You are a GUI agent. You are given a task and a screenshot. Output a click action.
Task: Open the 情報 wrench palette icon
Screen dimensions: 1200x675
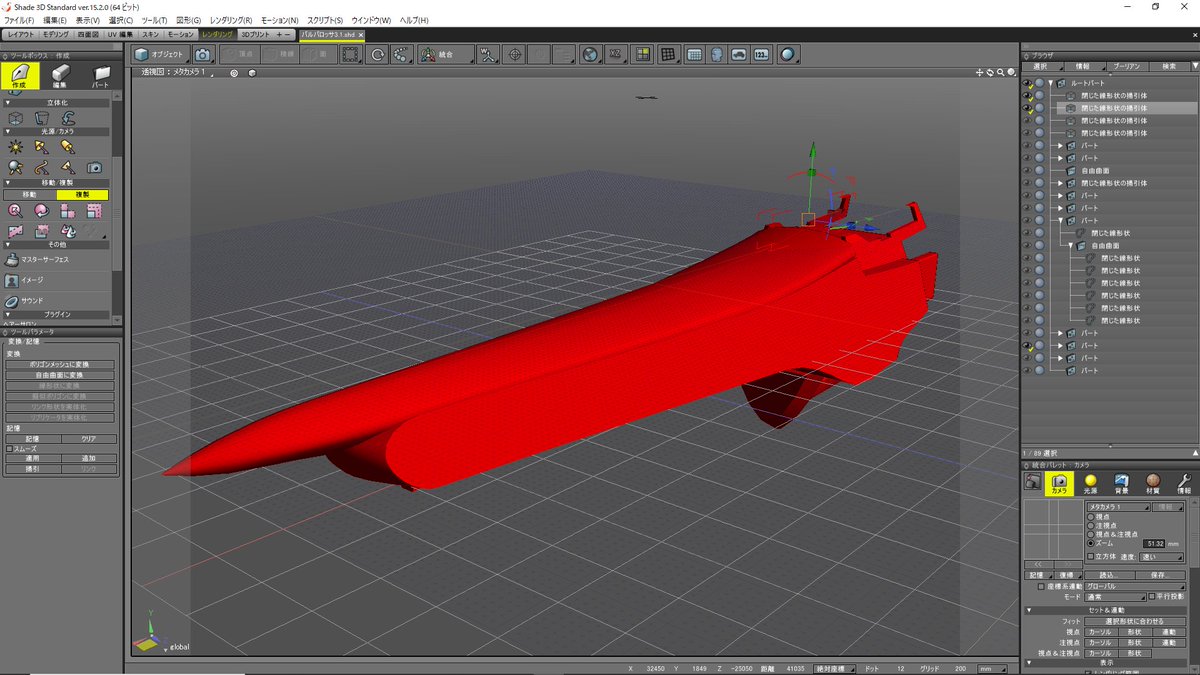pyautogui.click(x=1184, y=484)
